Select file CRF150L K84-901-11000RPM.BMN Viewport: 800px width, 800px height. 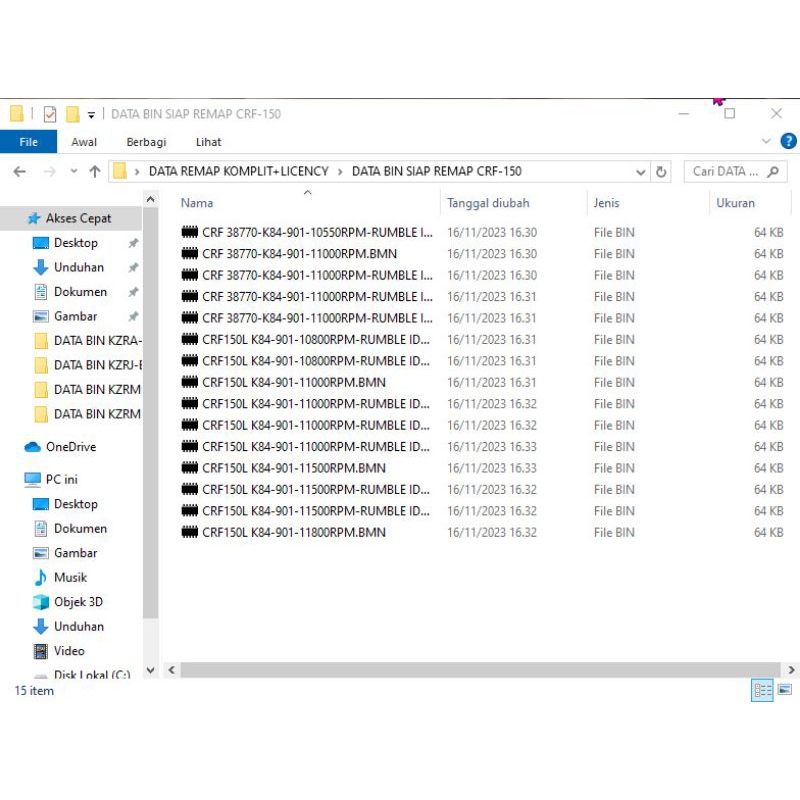pyautogui.click(x=293, y=383)
